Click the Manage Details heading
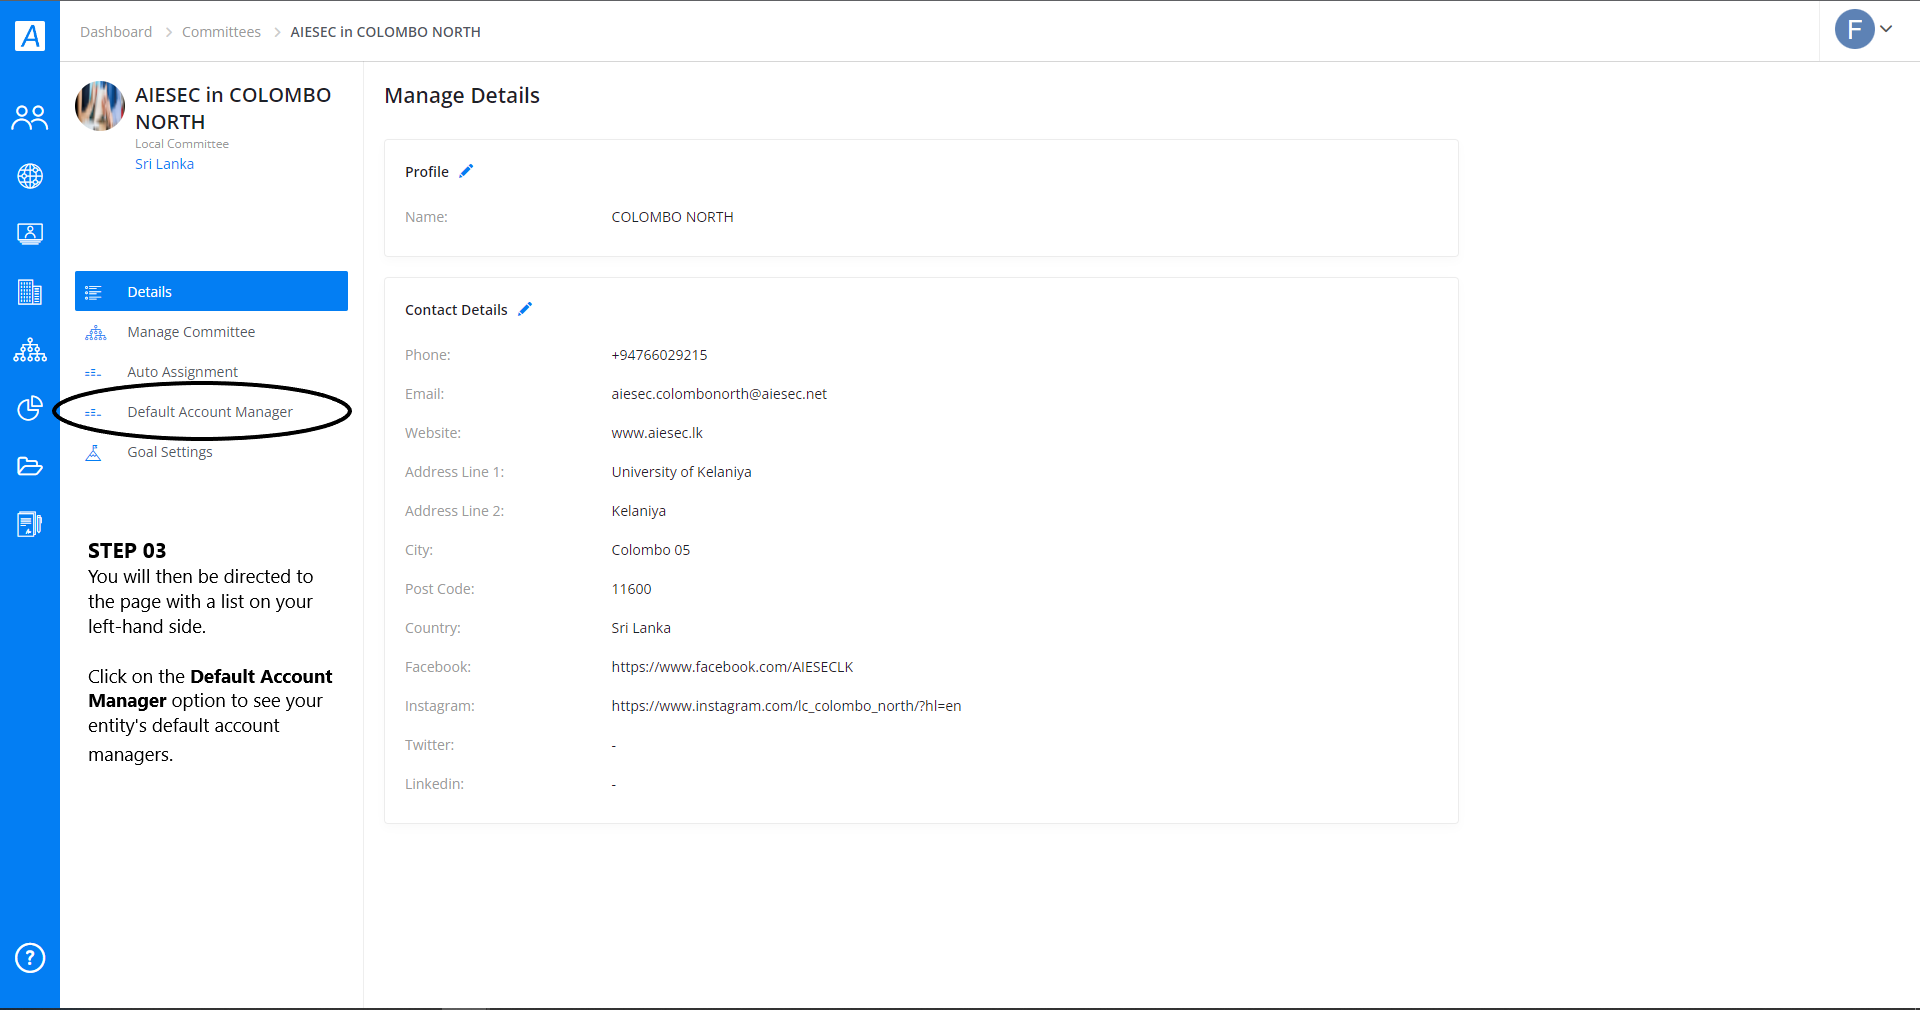Image resolution: width=1920 pixels, height=1010 pixels. (x=462, y=95)
